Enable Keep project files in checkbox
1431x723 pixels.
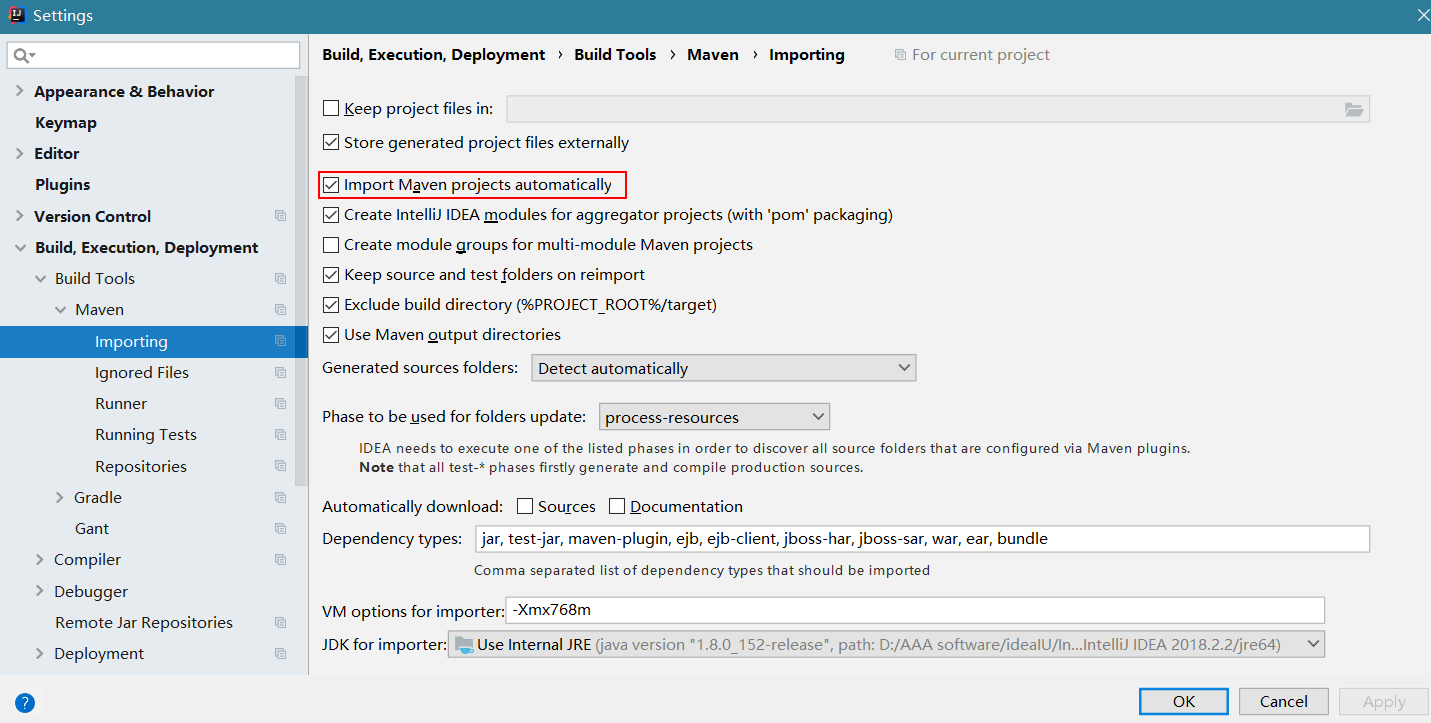pos(331,109)
